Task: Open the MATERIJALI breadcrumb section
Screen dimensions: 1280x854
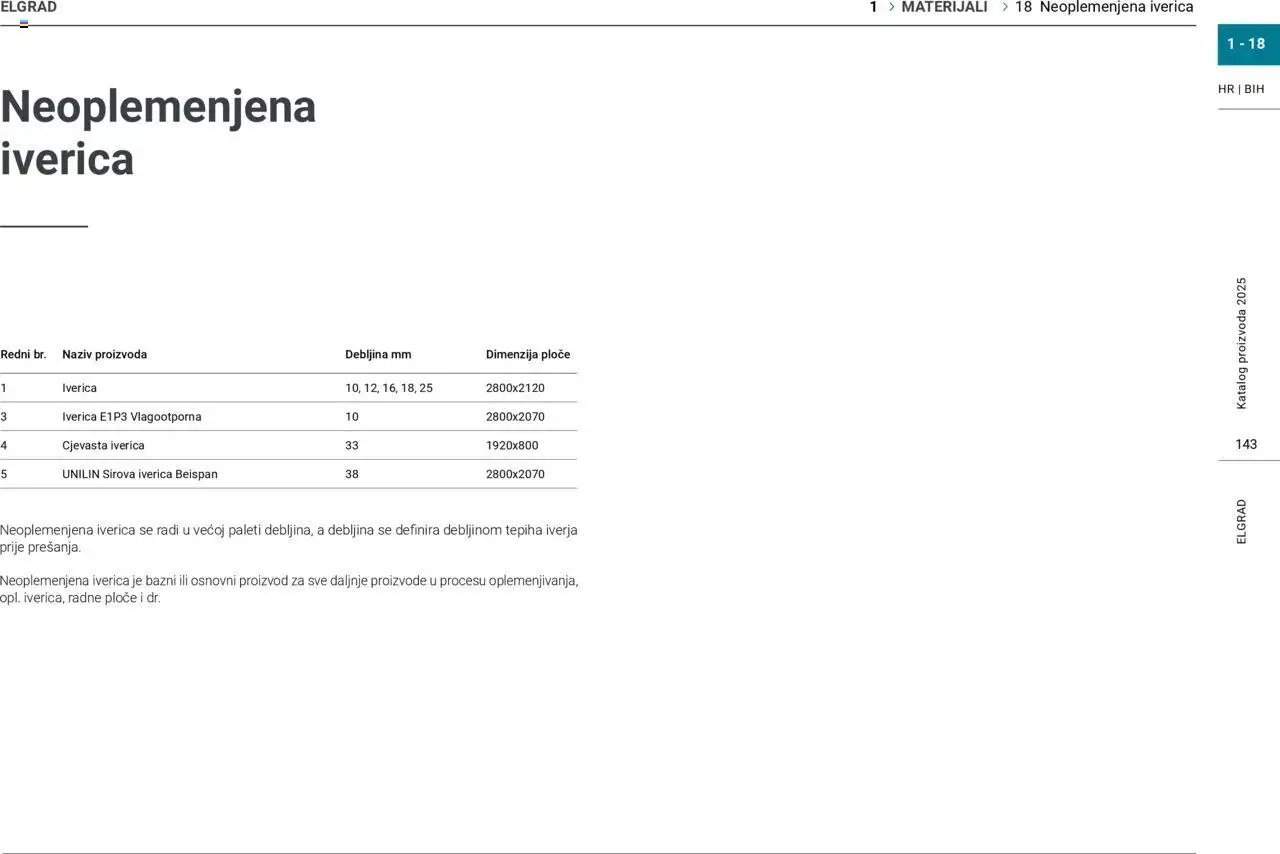Action: [944, 7]
